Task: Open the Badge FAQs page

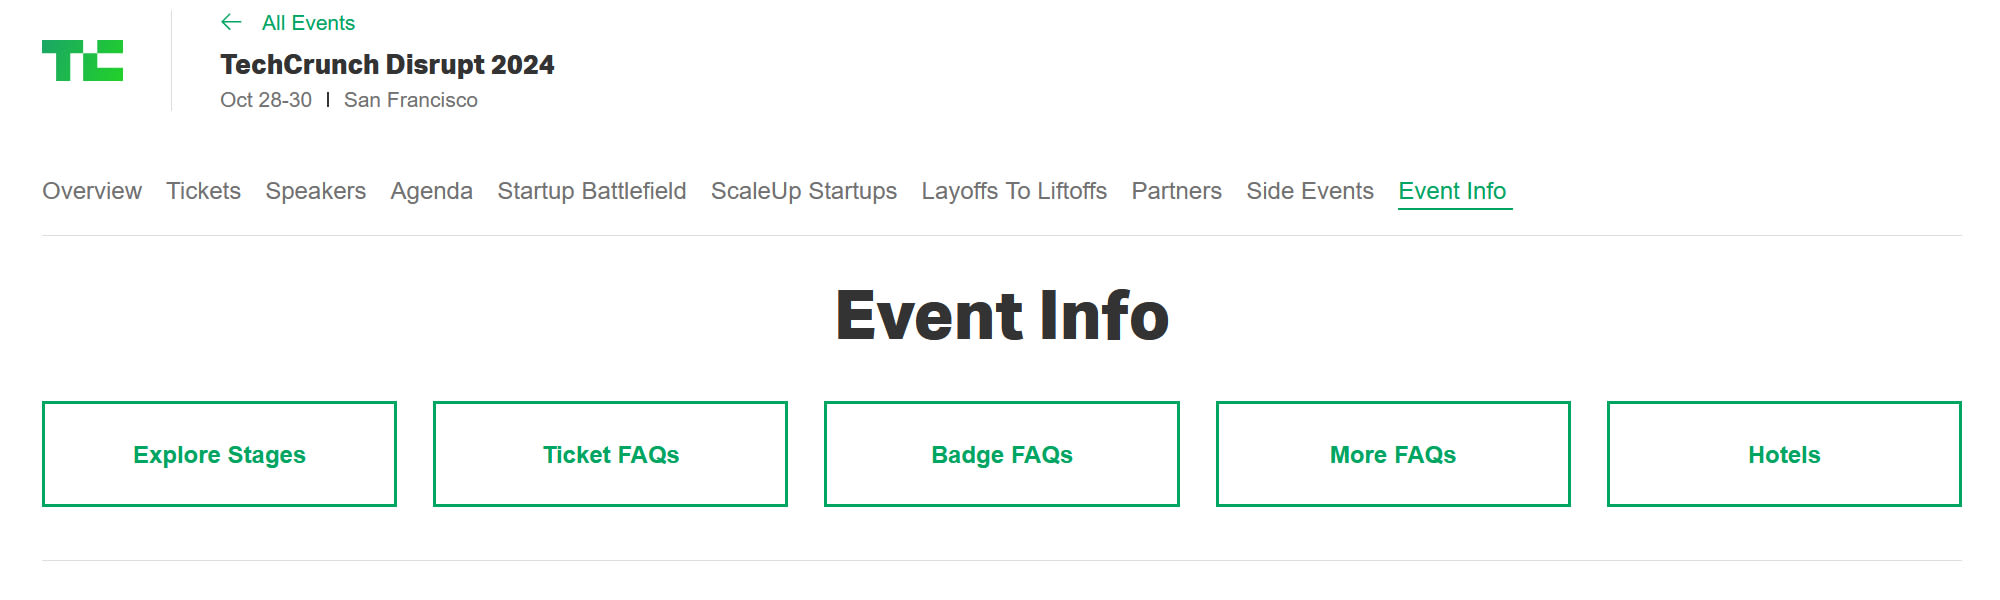Action: [1001, 453]
